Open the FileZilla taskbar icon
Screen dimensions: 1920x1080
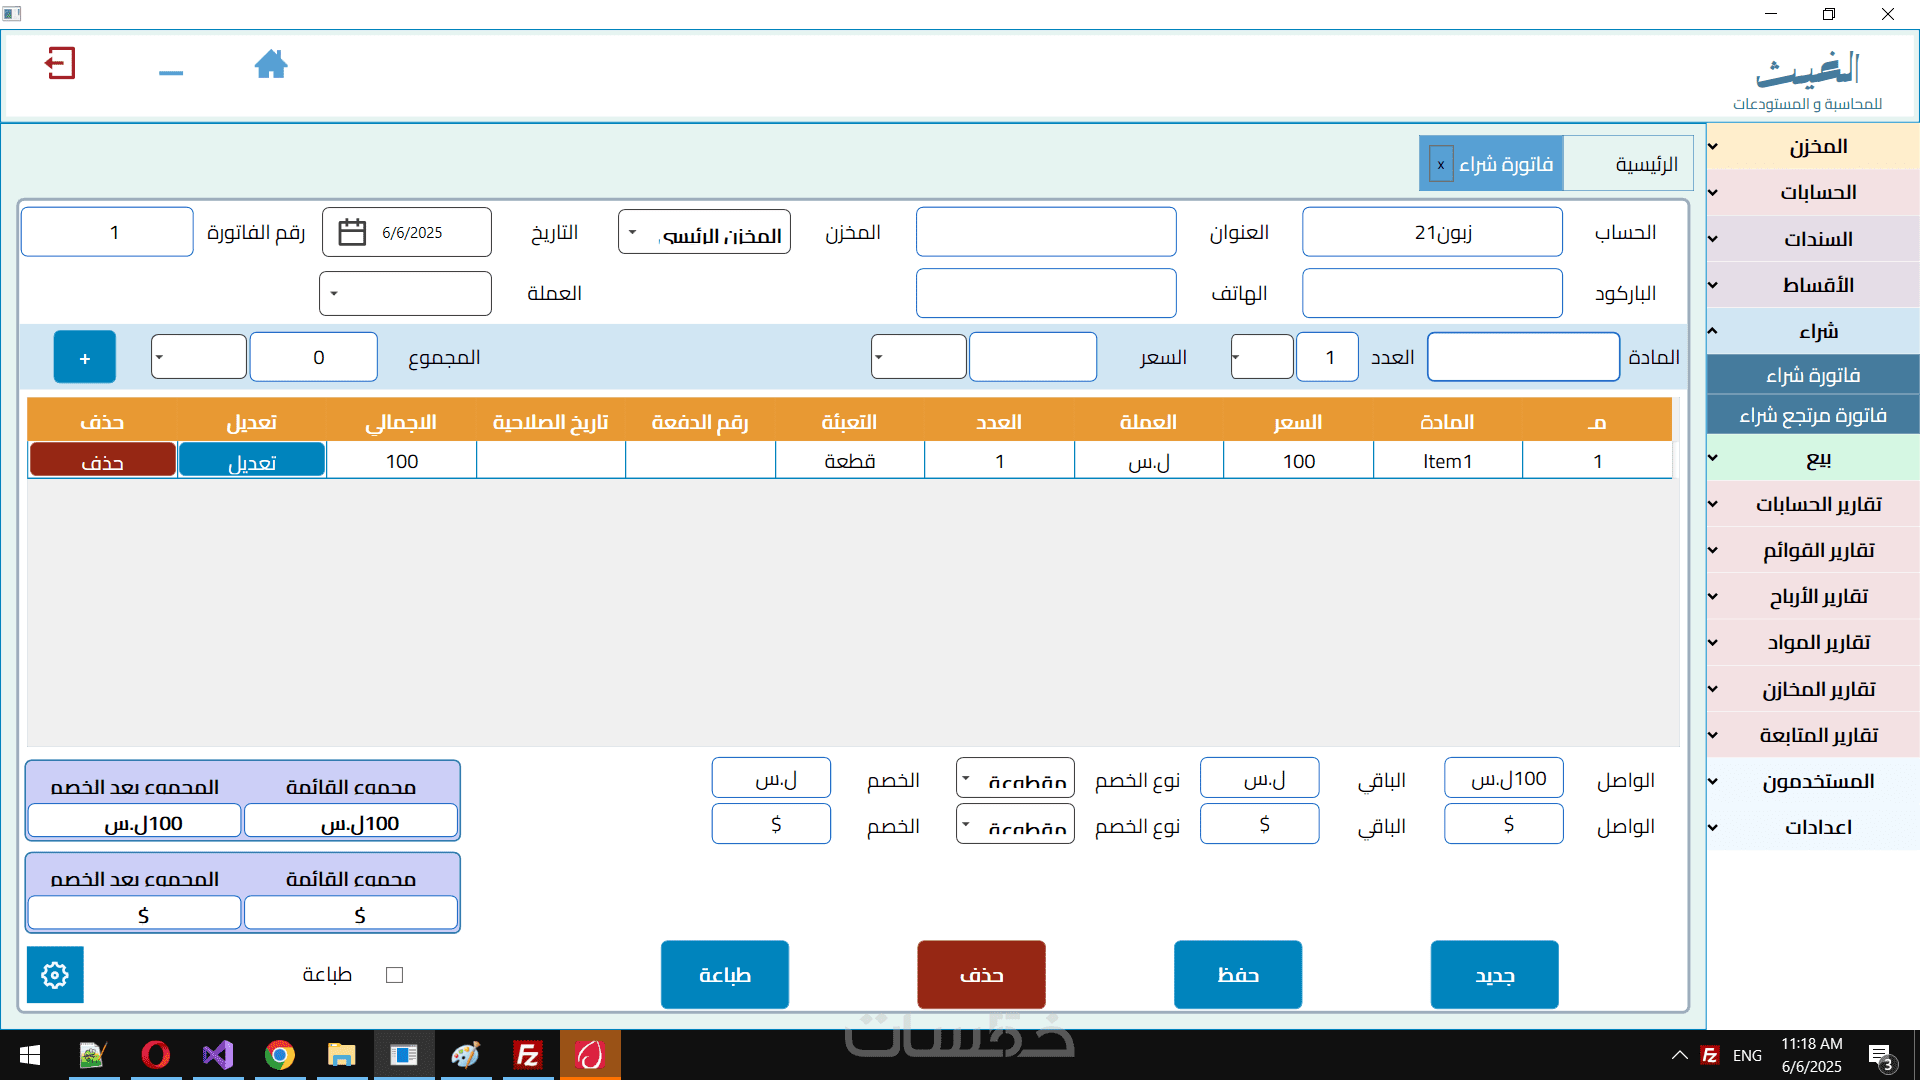coord(527,1055)
